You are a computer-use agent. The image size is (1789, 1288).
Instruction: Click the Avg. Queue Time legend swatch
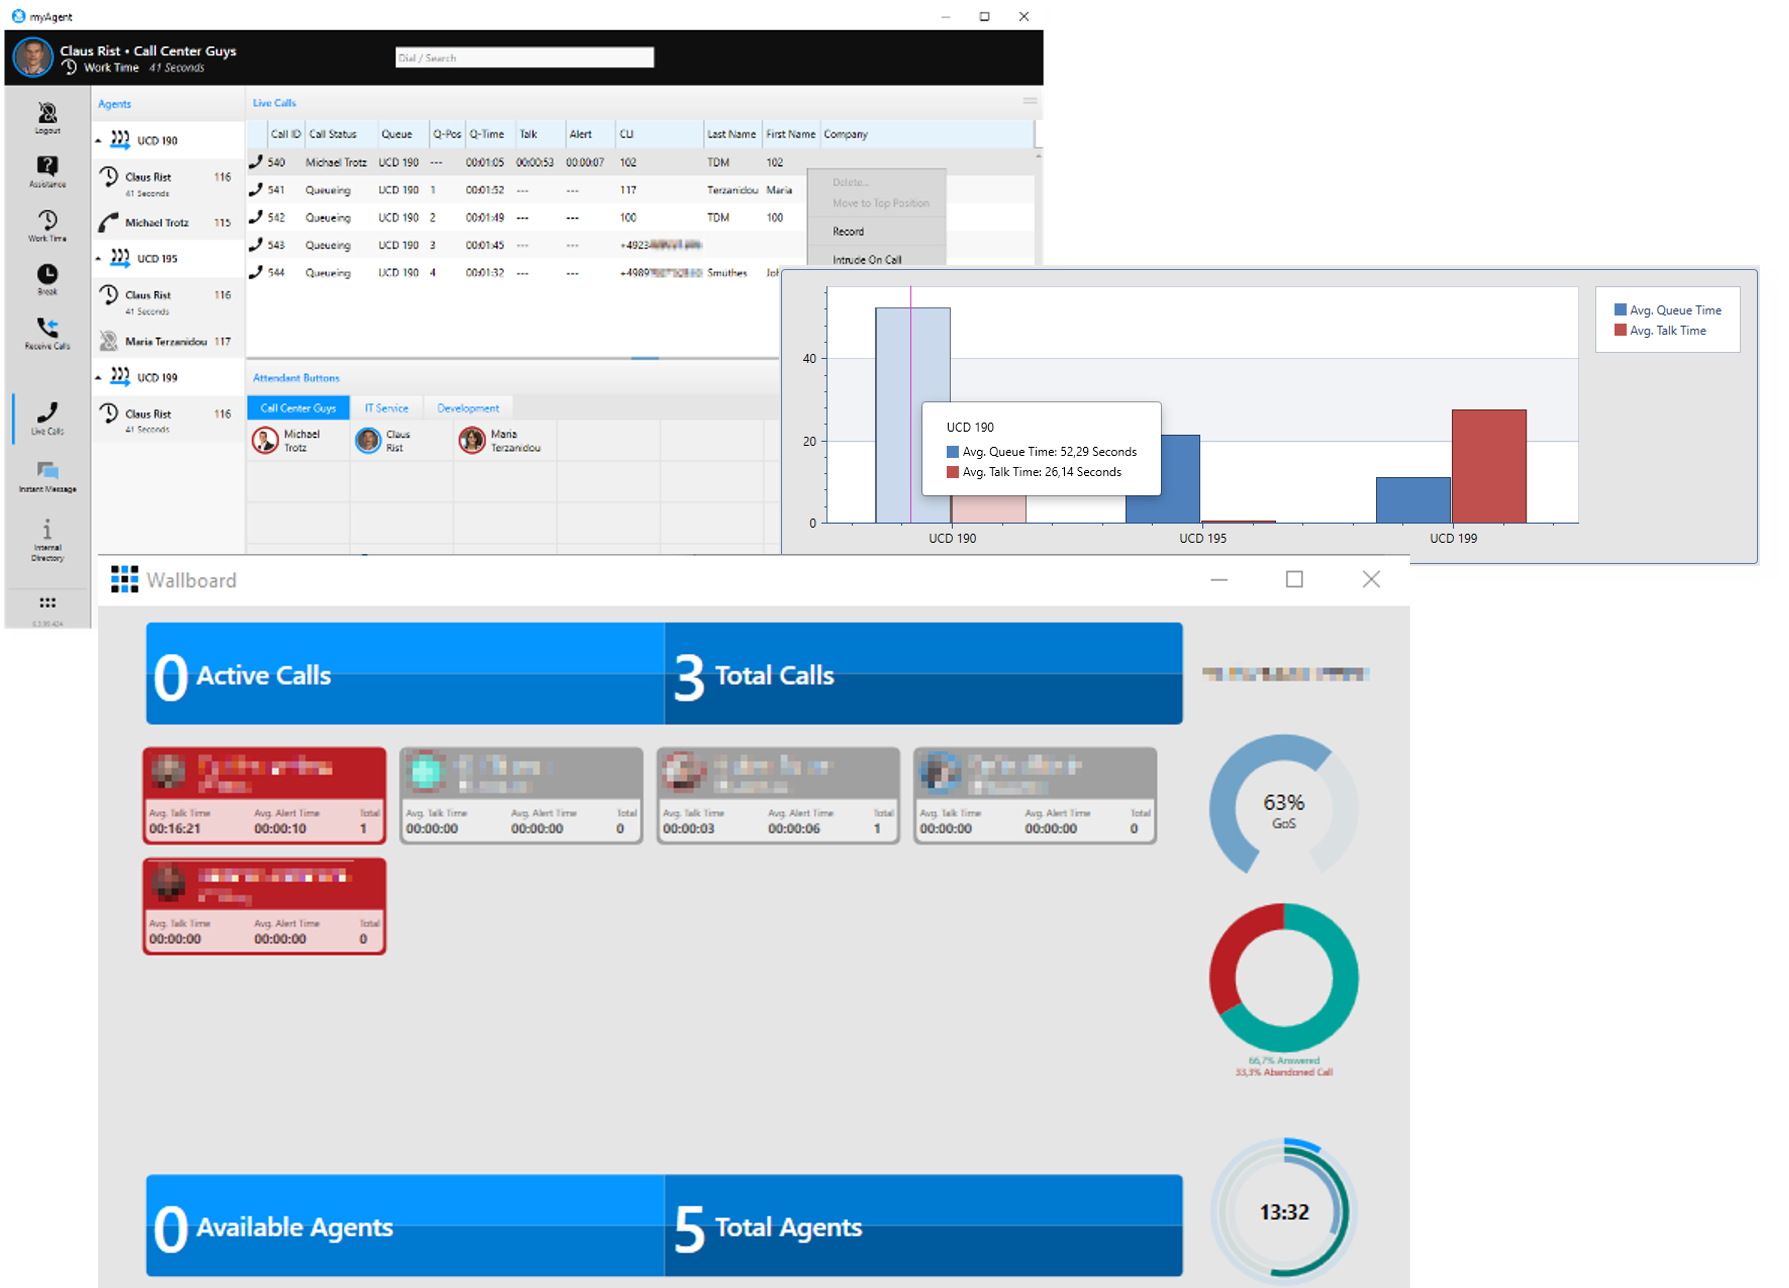coord(1620,310)
